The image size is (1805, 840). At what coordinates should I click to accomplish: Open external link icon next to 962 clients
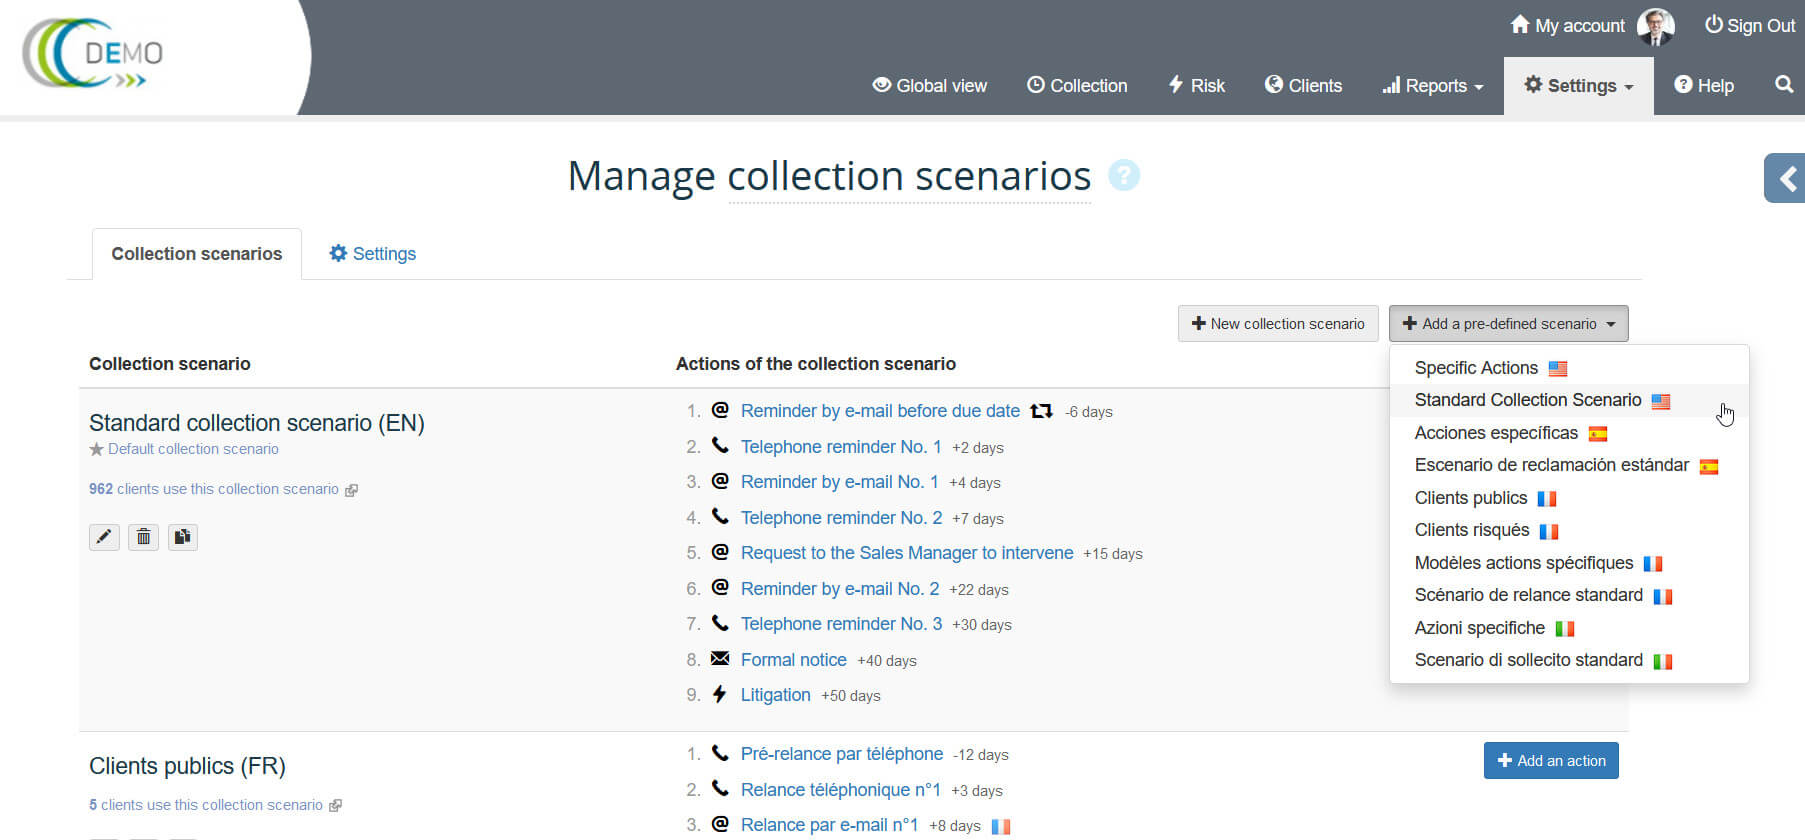click(351, 490)
